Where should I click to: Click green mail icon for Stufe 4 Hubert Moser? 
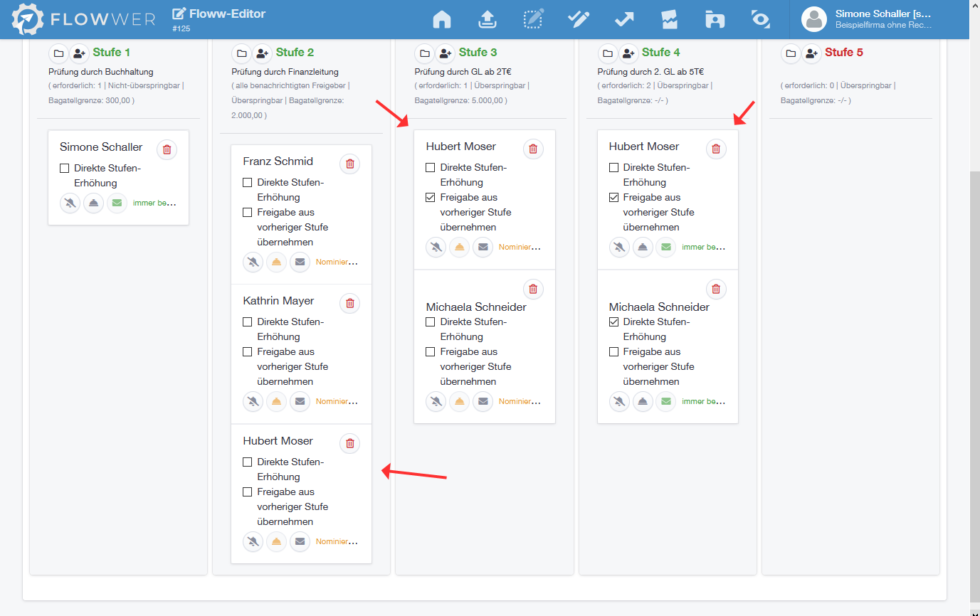pos(666,247)
